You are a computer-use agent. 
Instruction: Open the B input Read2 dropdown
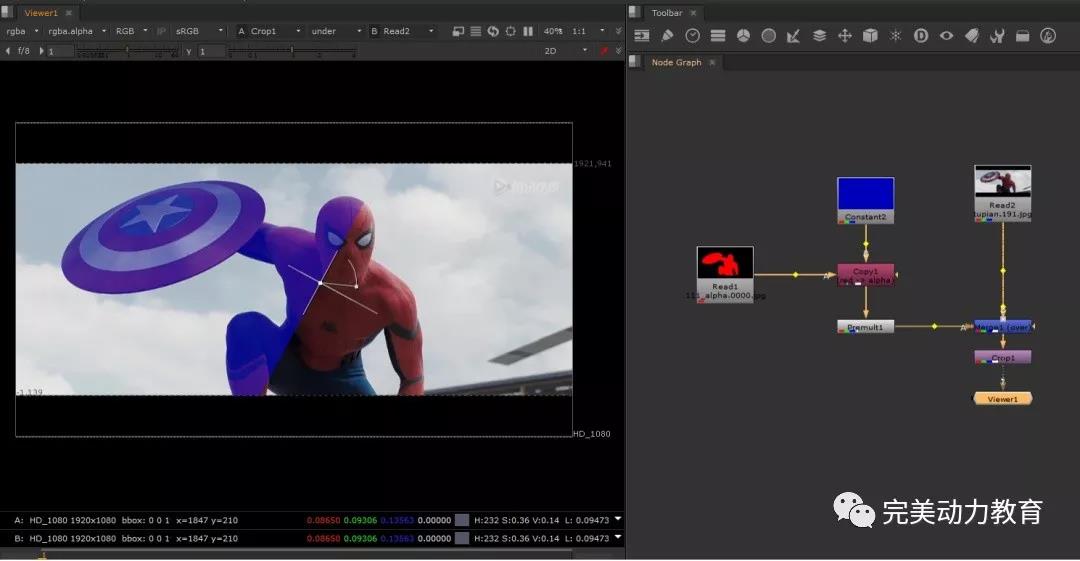click(403, 31)
